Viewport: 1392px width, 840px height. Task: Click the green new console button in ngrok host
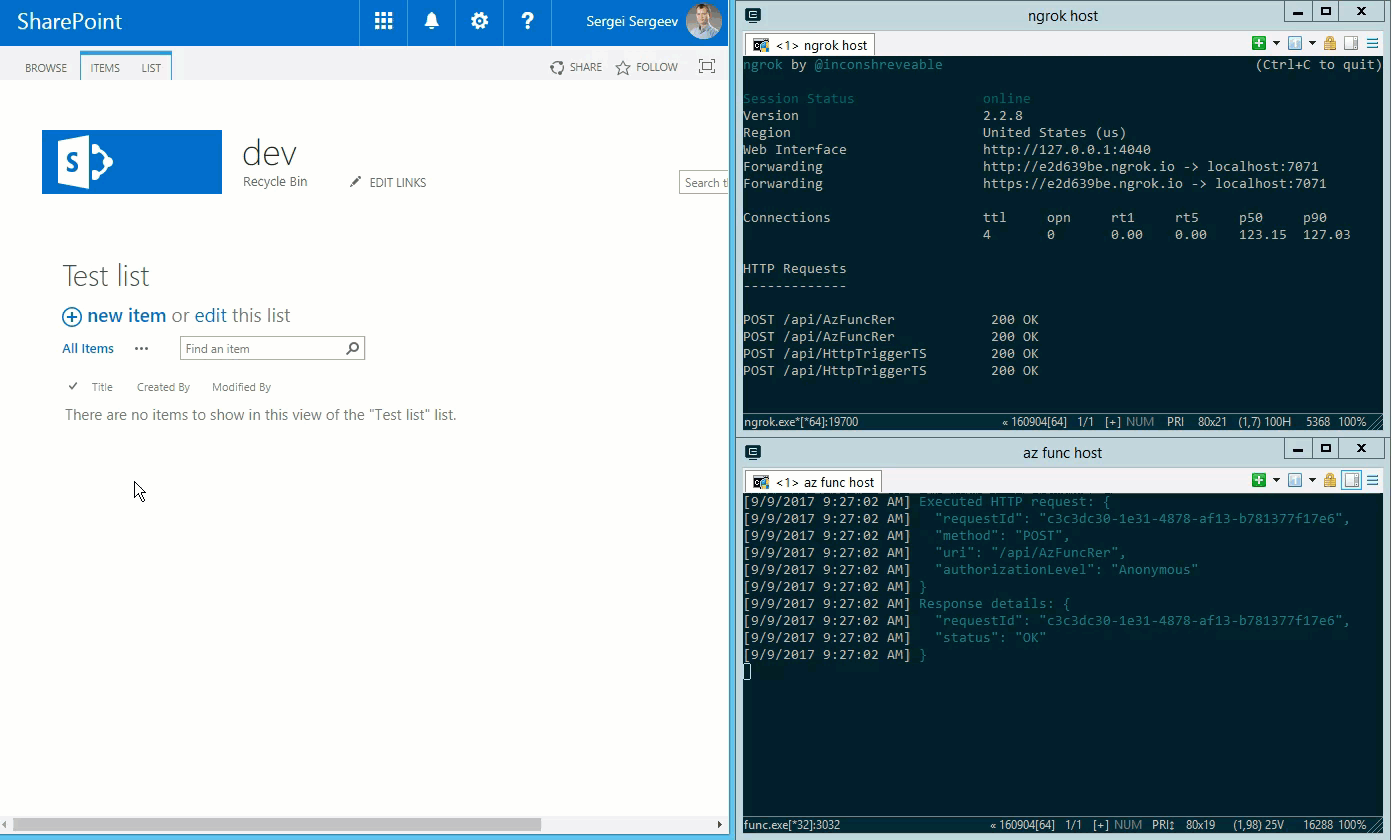tap(1258, 43)
